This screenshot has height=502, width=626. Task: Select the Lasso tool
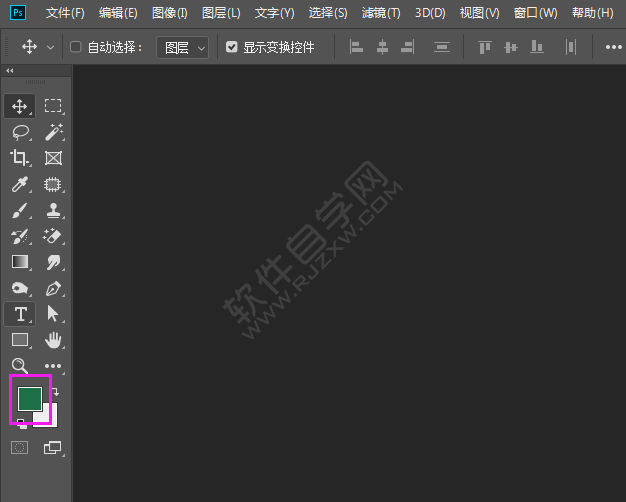click(20, 133)
